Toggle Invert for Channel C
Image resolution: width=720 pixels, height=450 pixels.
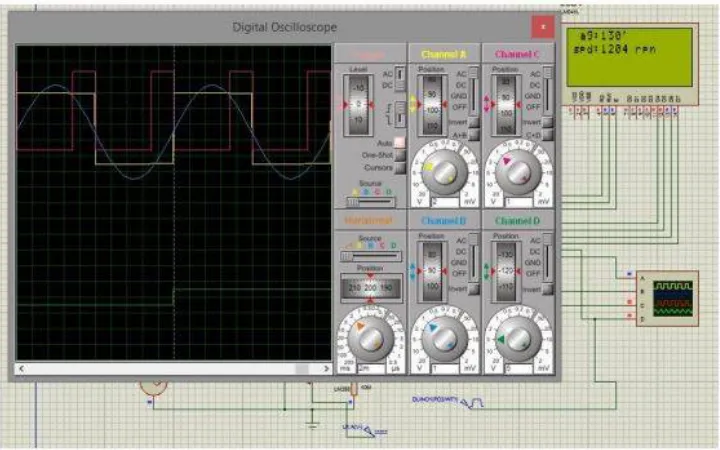[x=547, y=122]
